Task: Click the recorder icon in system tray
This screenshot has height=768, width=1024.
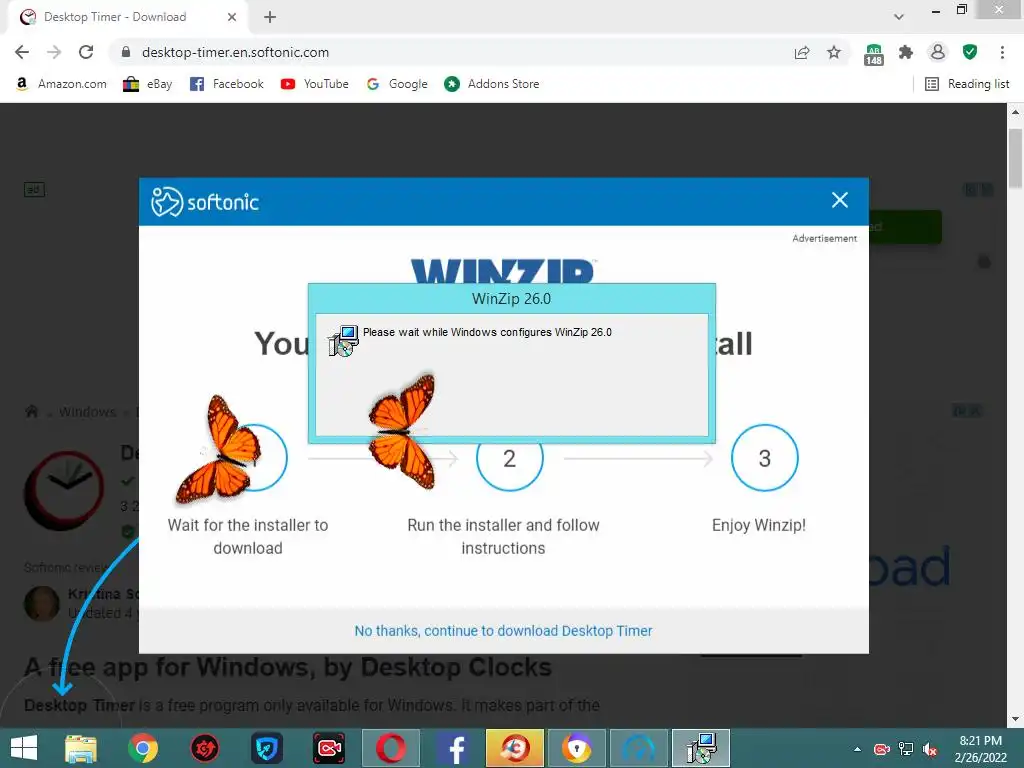Action: tap(882, 749)
